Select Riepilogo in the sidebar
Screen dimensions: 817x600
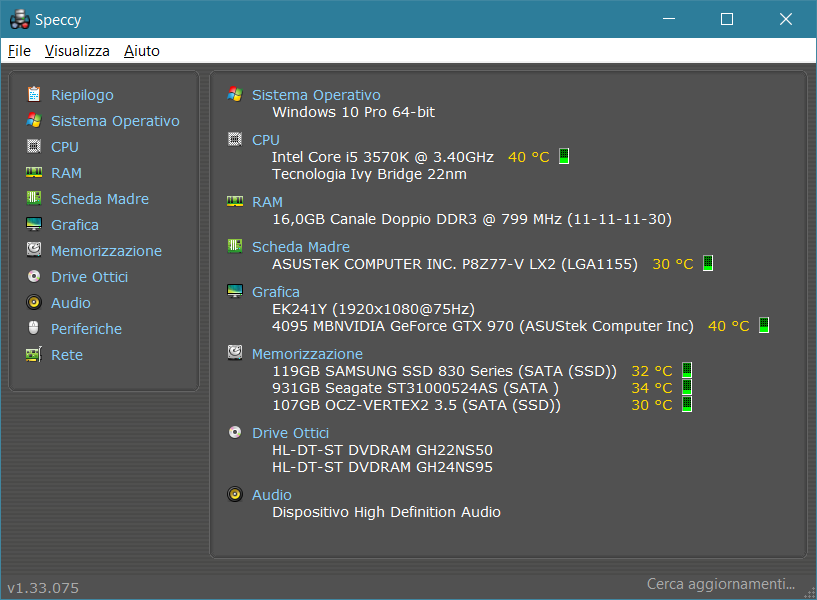(82, 95)
